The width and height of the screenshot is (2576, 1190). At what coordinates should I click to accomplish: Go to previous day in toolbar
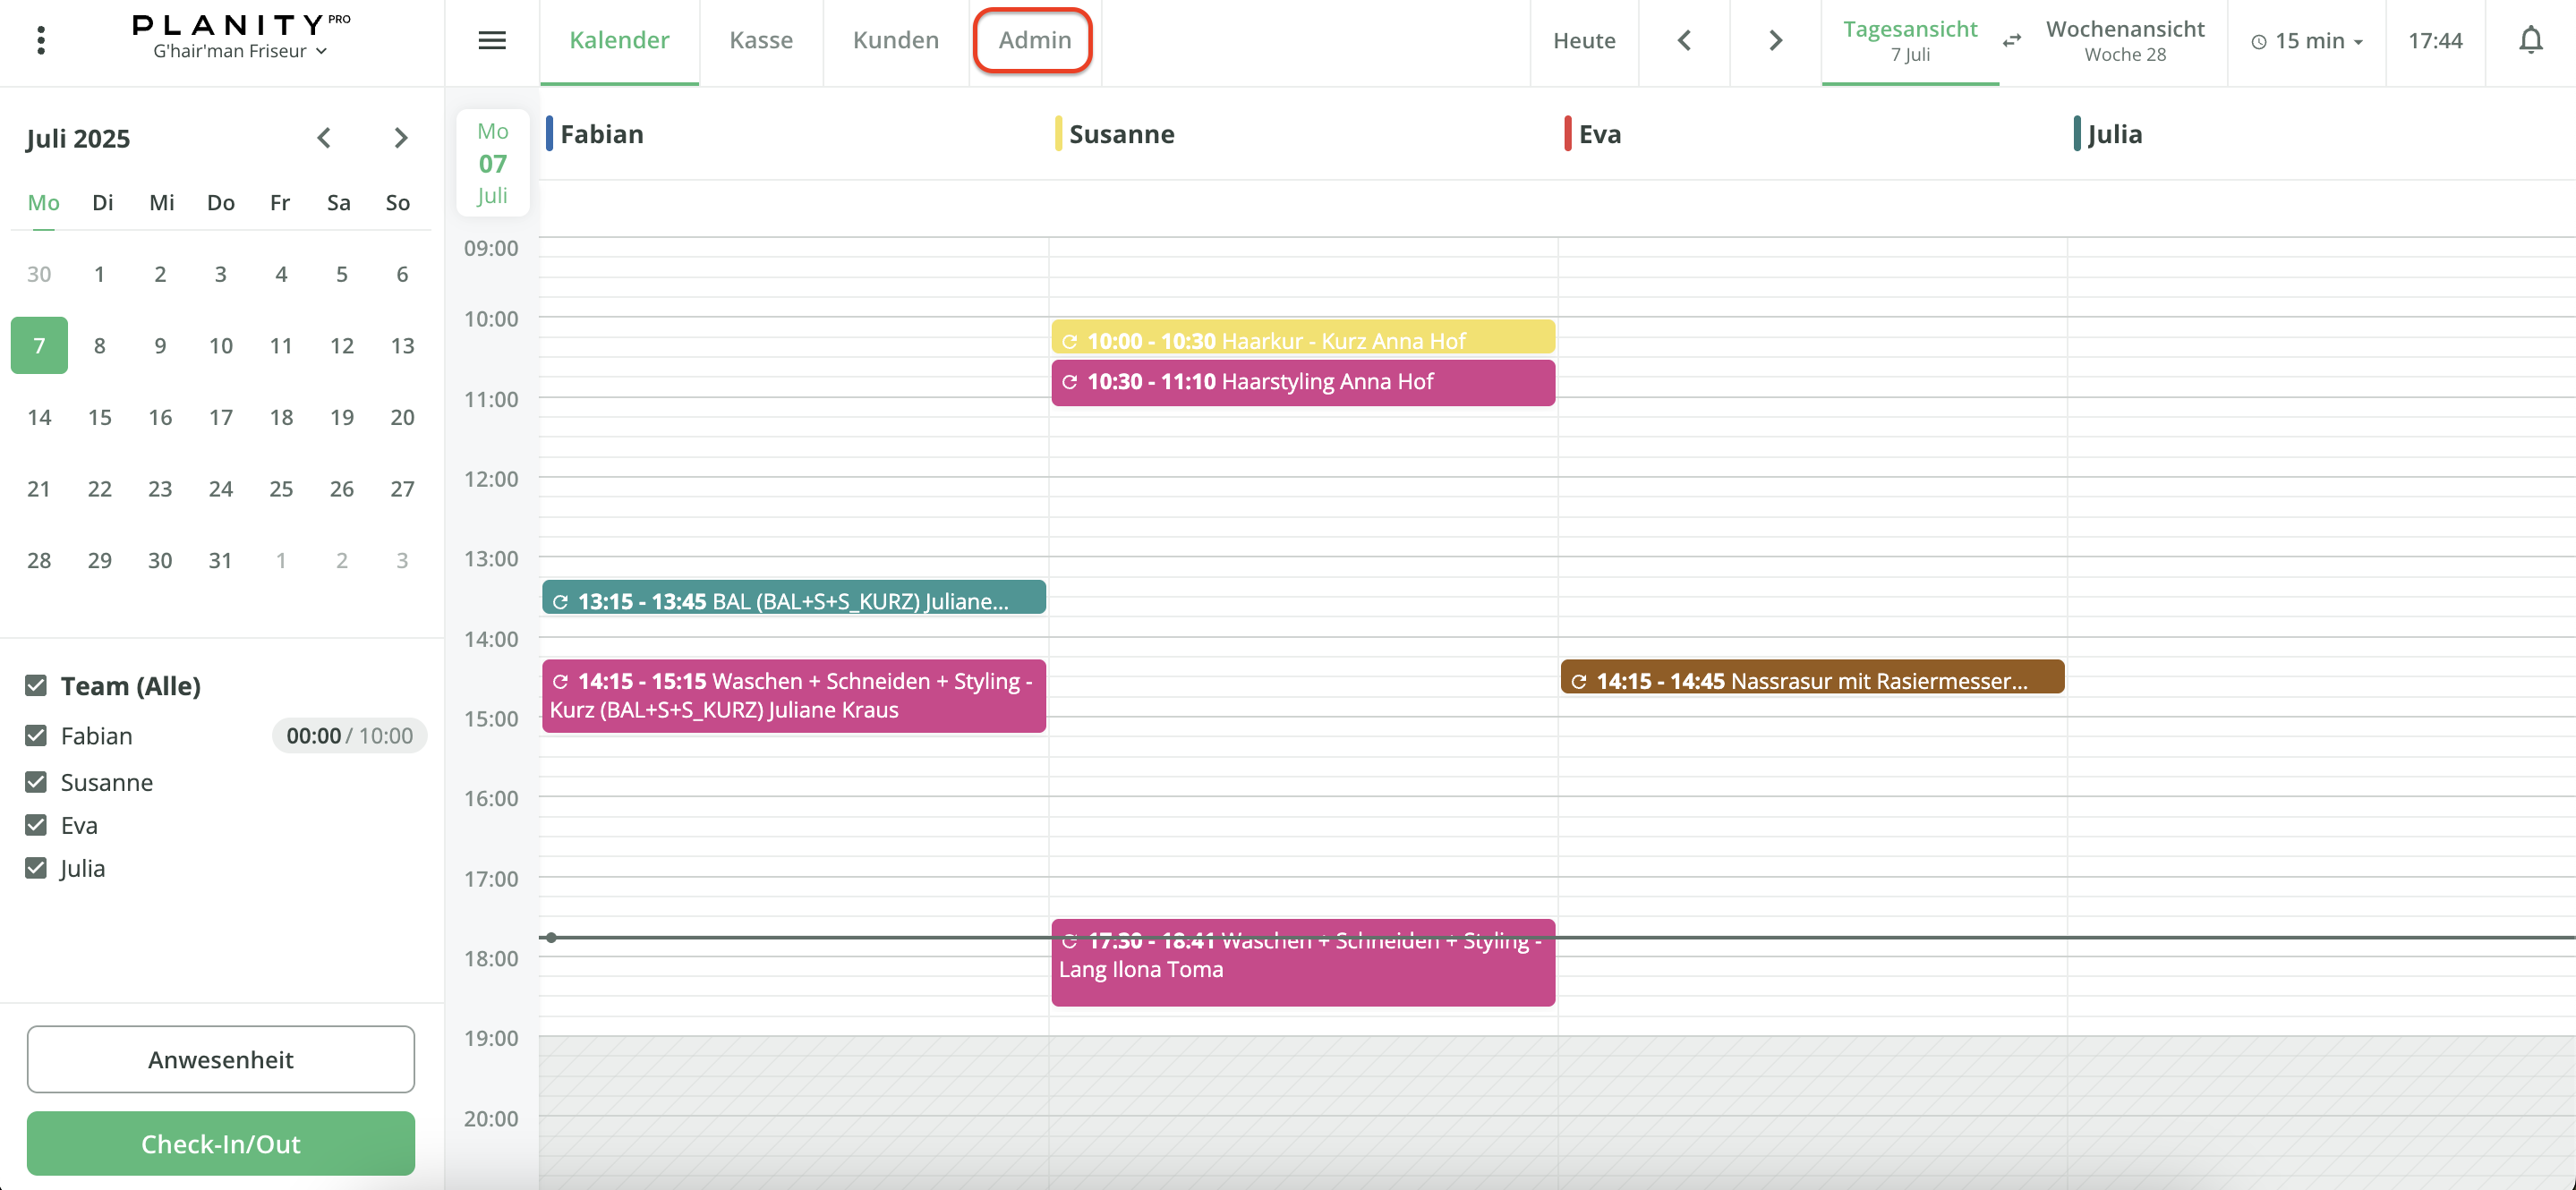(x=1684, y=40)
